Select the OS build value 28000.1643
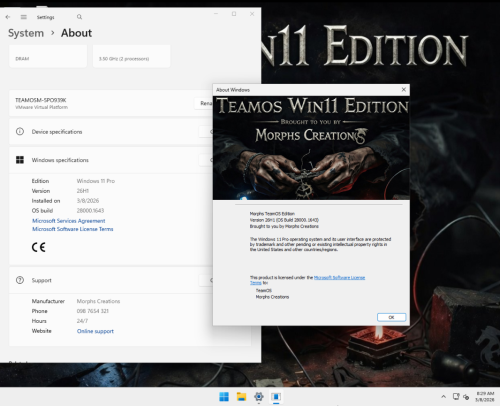The image size is (500, 406). click(90, 211)
